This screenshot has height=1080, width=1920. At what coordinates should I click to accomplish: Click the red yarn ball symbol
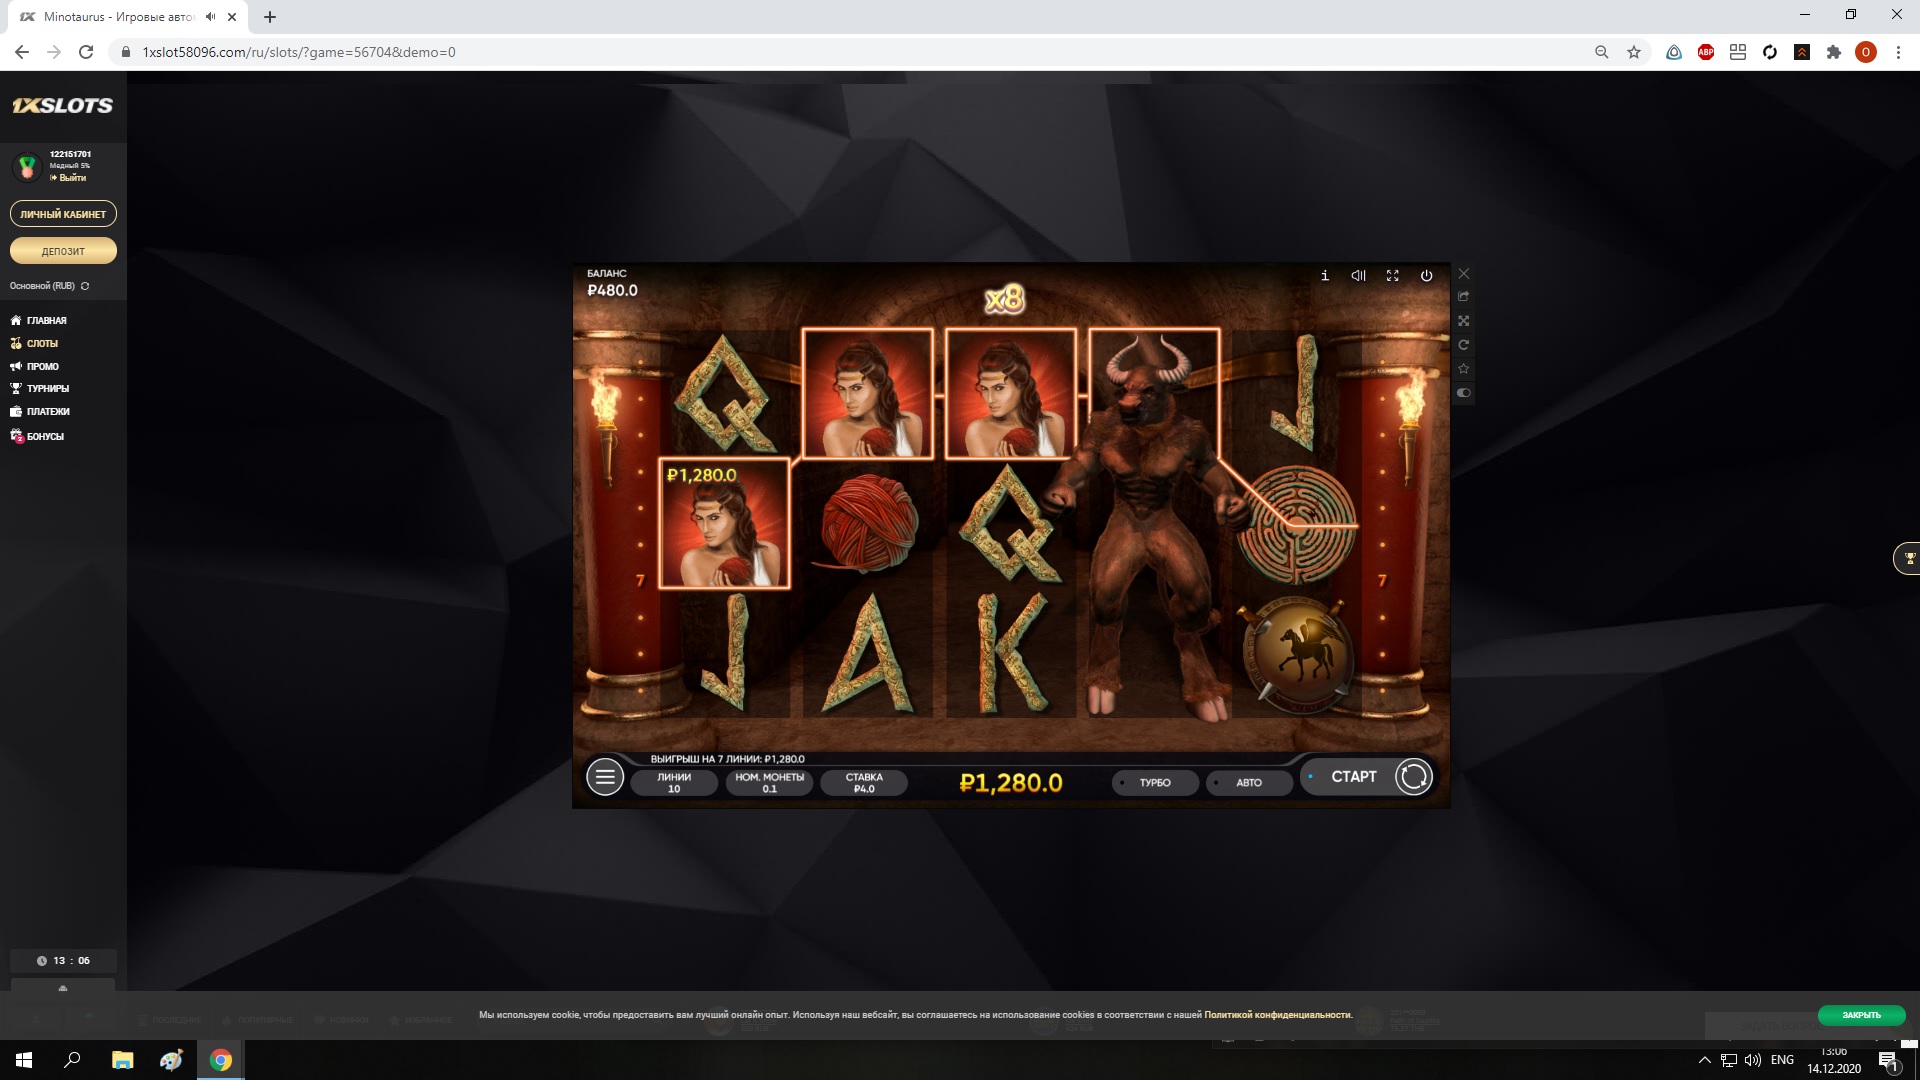click(x=868, y=523)
